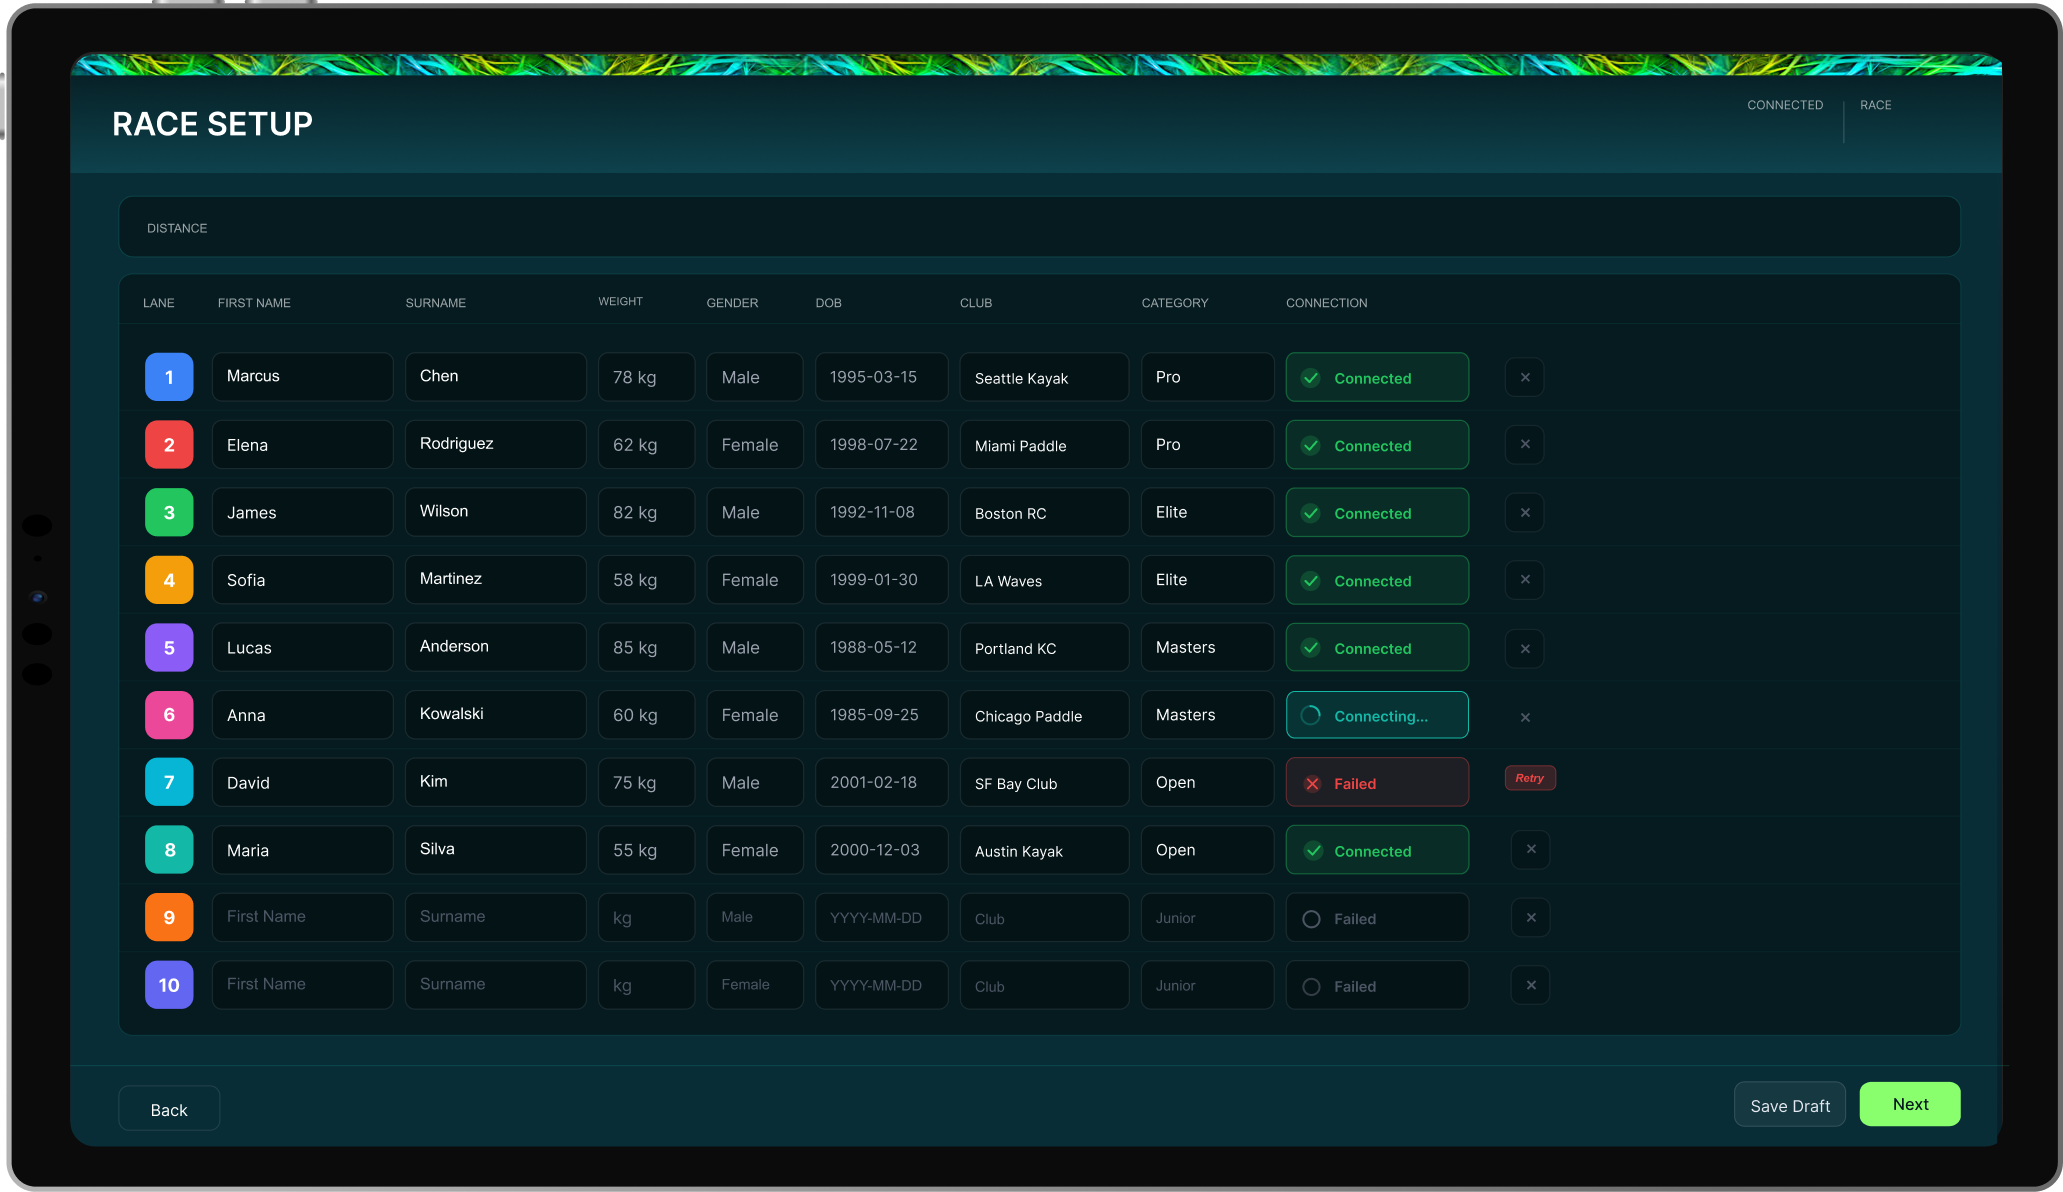Edit DOB field showing 1999-01-30
This screenshot has width=2063, height=1192.
click(x=881, y=580)
